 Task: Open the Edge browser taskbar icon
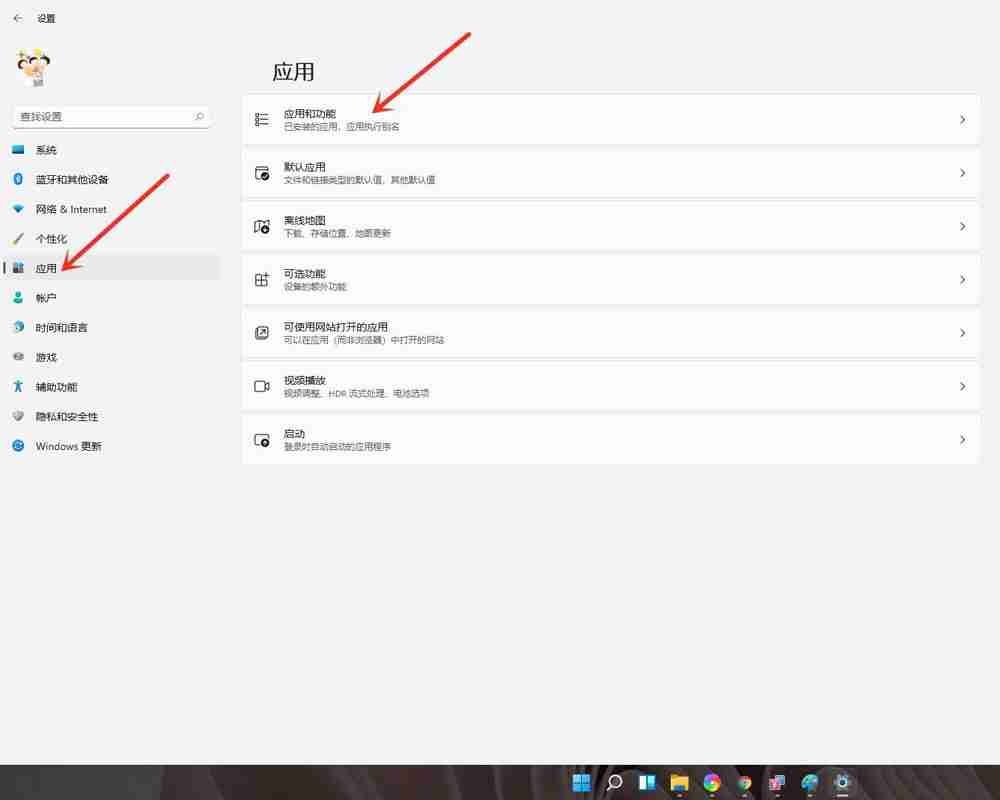coord(809,782)
